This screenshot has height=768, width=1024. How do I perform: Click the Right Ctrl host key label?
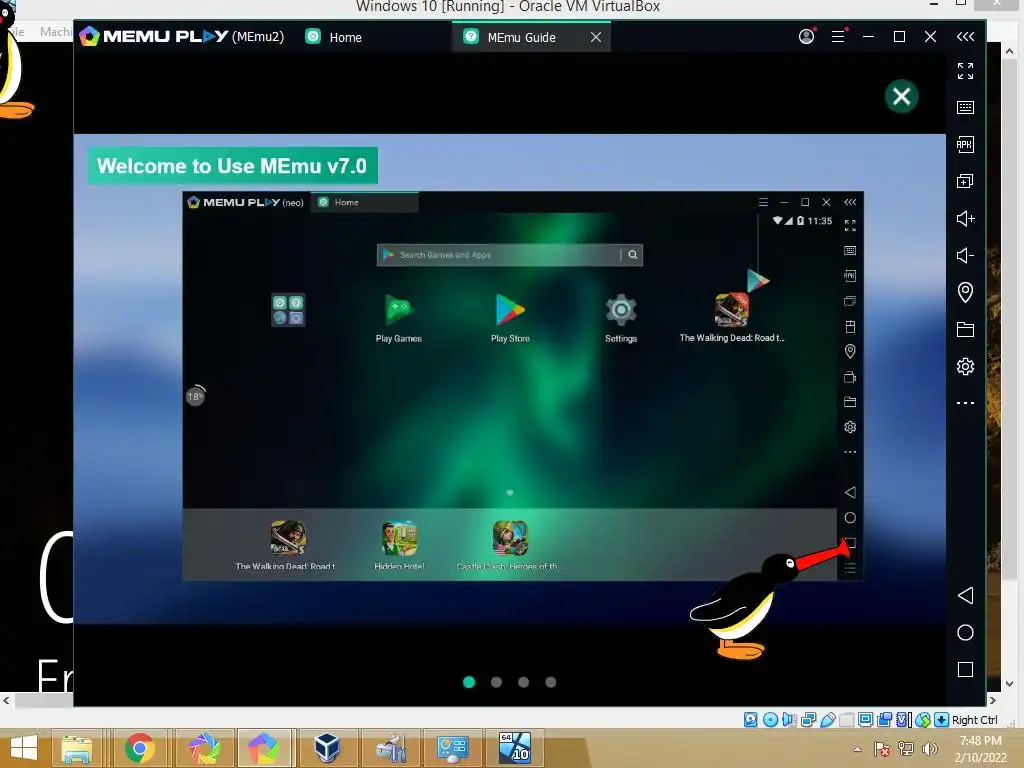[x=974, y=720]
